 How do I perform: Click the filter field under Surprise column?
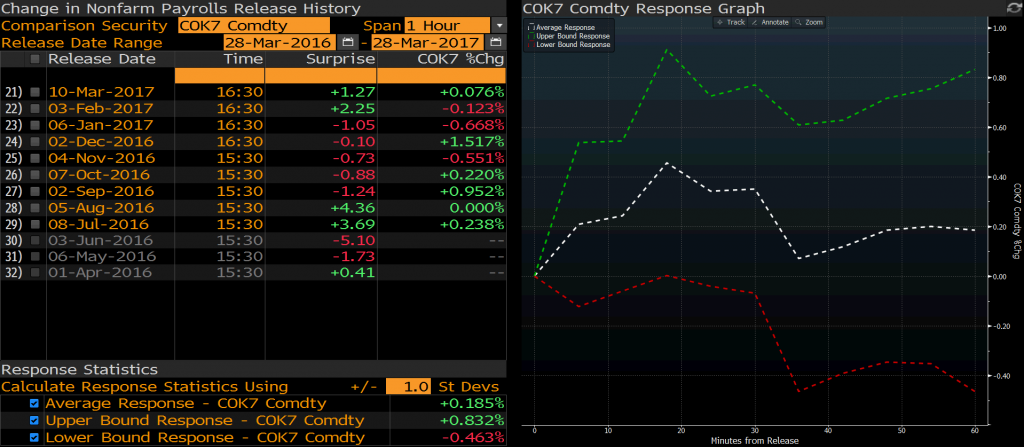coord(320,76)
